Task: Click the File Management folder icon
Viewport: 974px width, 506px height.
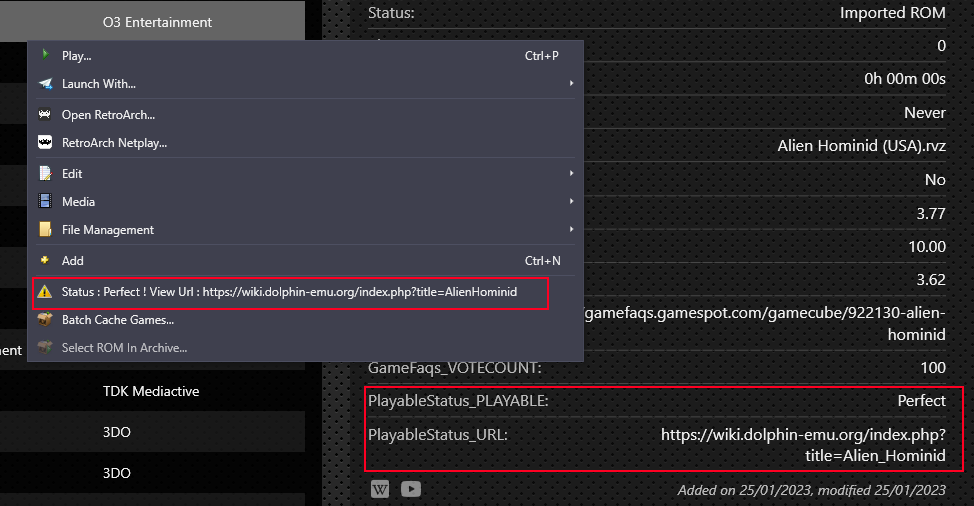Action: tap(45, 229)
